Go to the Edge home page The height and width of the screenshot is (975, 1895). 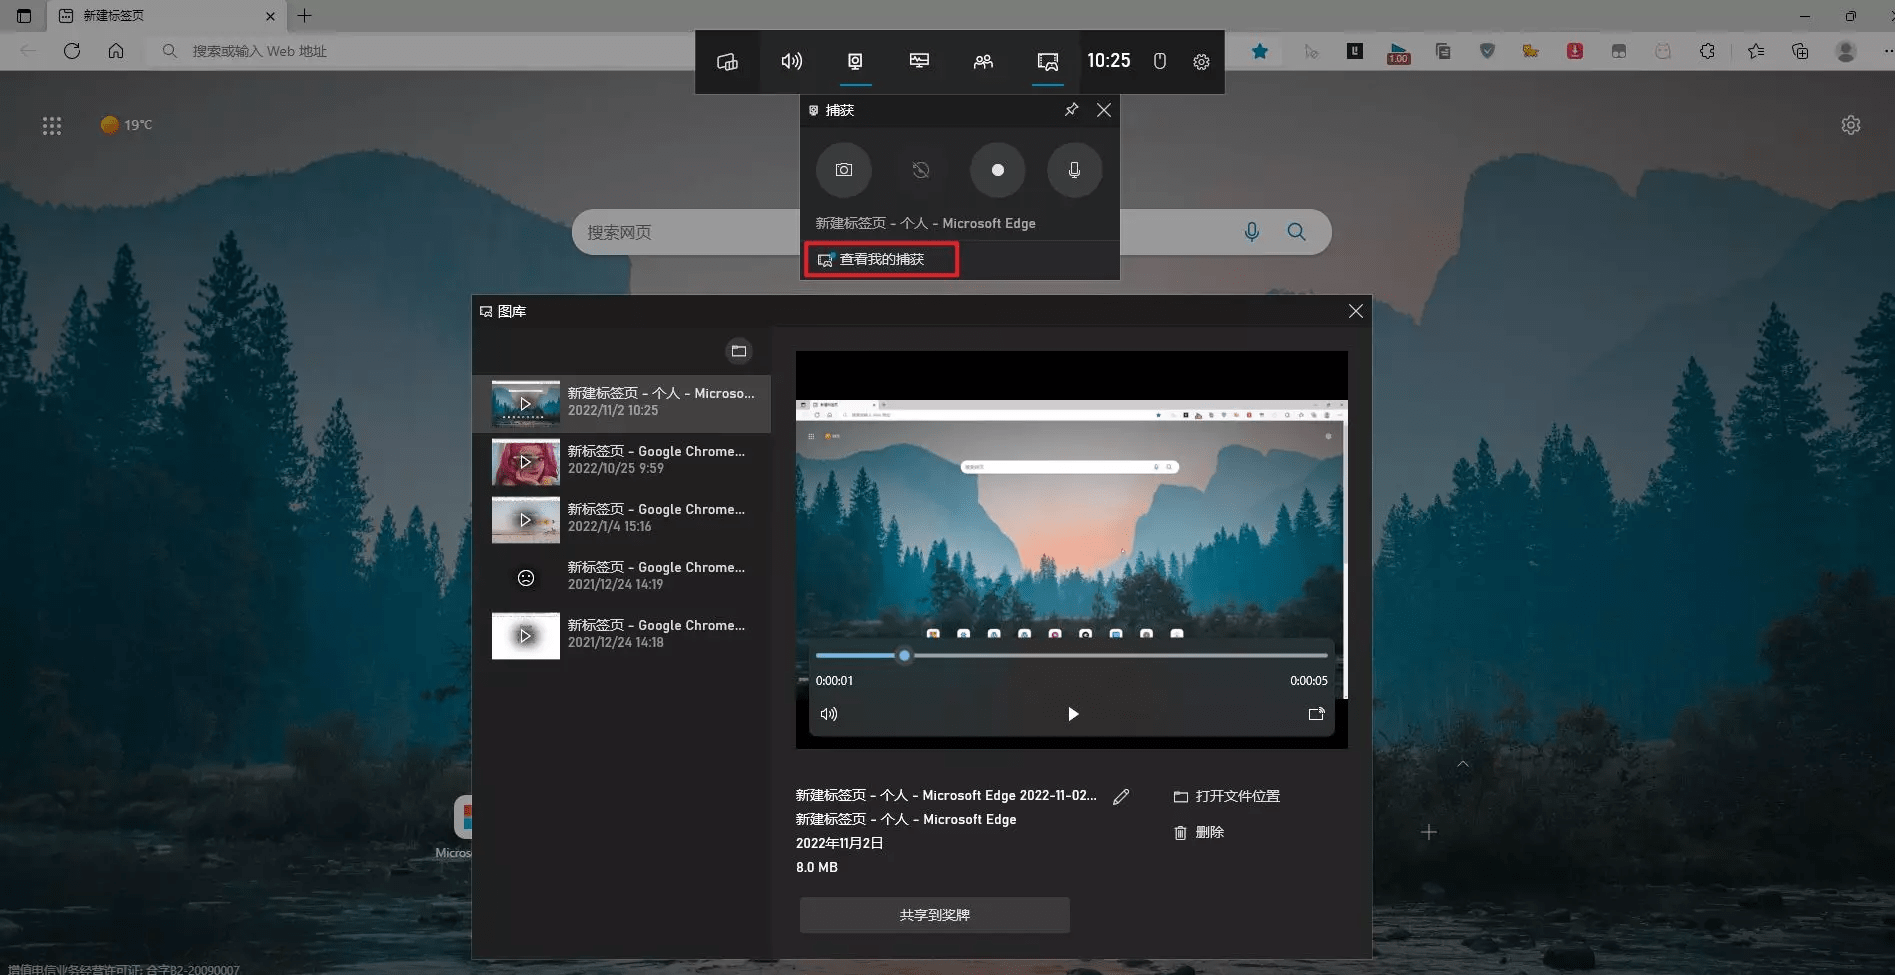pyautogui.click(x=116, y=51)
